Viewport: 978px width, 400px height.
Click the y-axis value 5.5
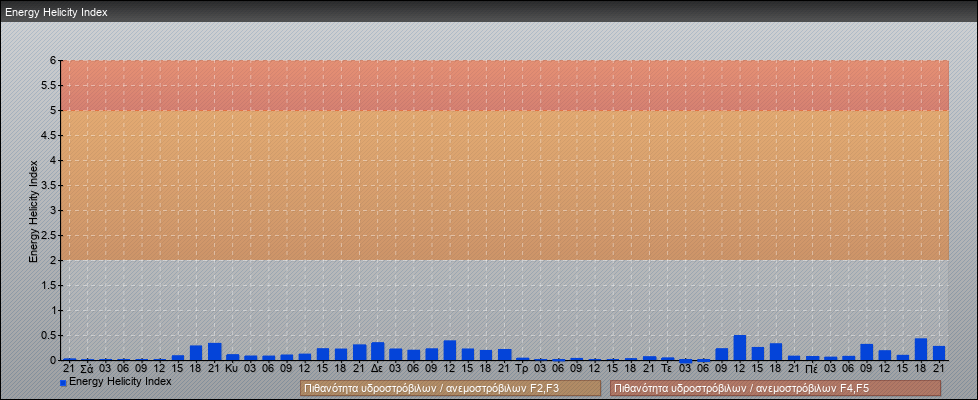coord(50,85)
